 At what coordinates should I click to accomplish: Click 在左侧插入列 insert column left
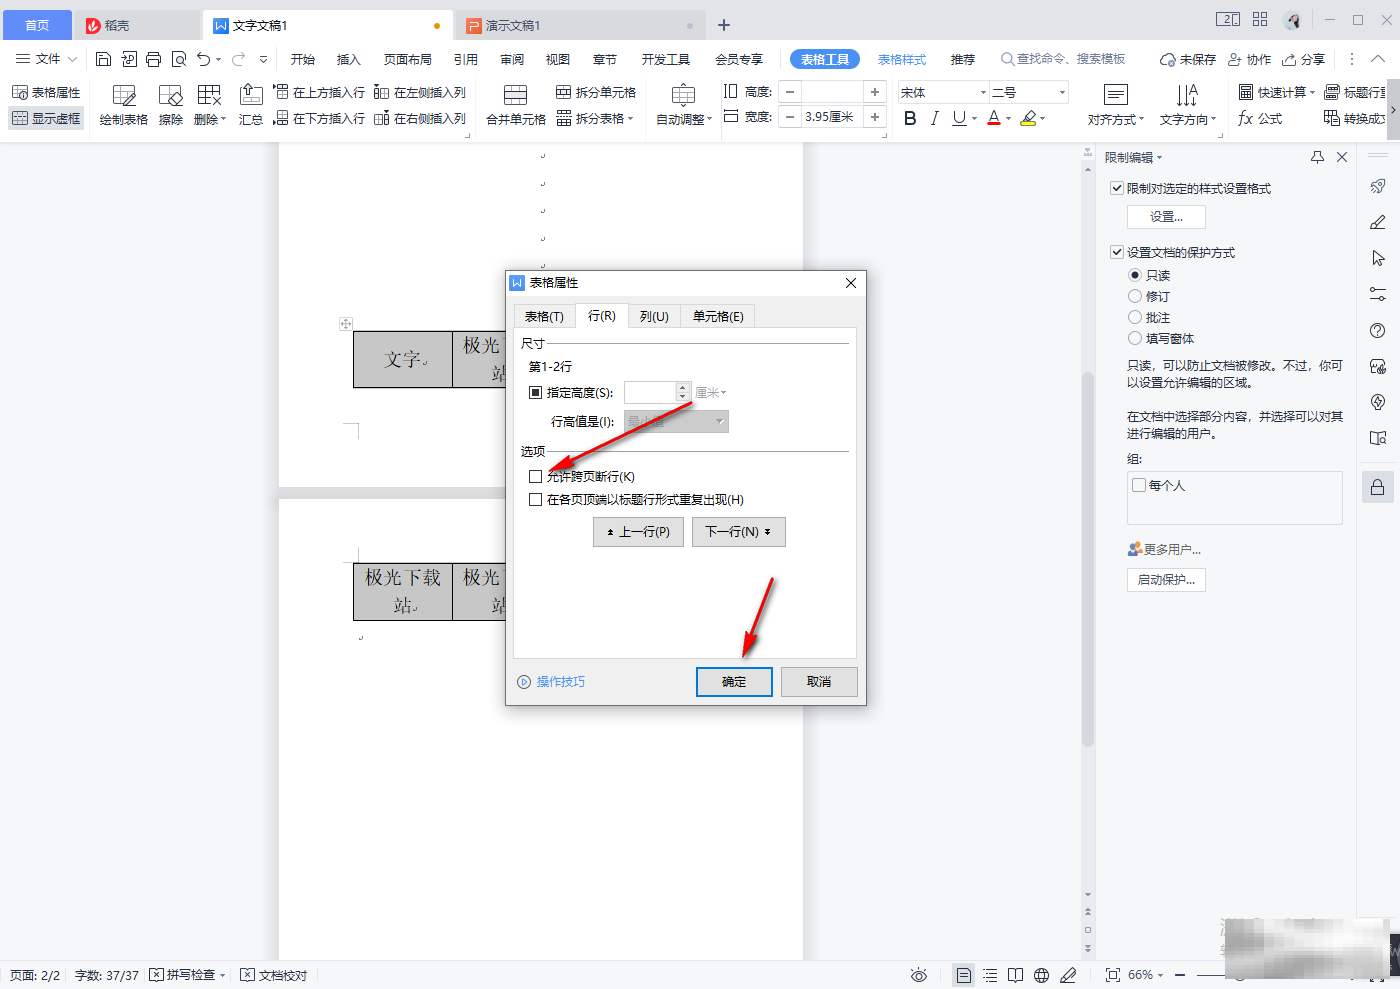click(420, 92)
